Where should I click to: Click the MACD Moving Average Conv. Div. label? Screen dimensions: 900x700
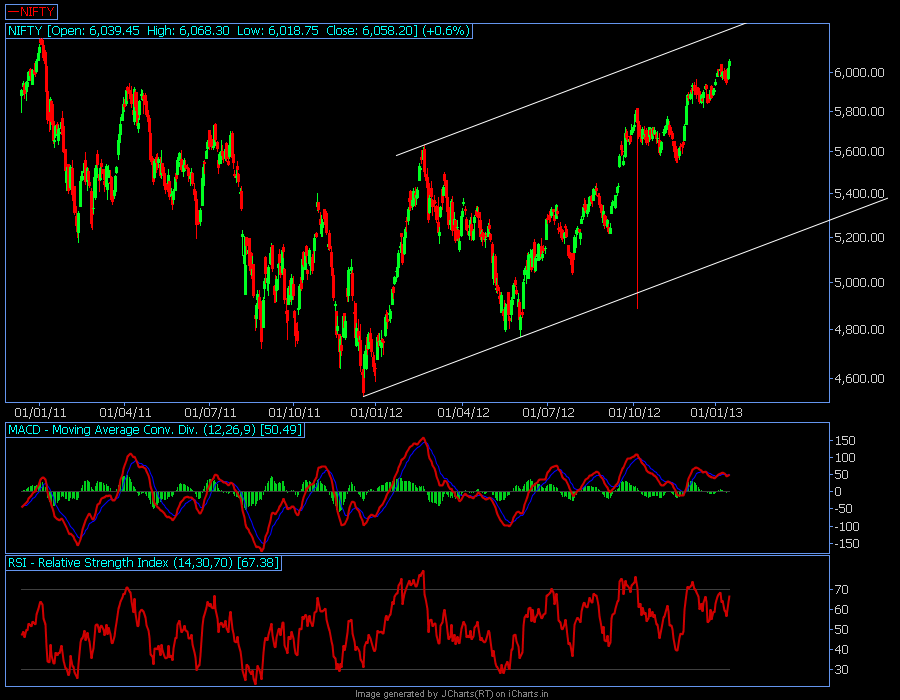(155, 430)
